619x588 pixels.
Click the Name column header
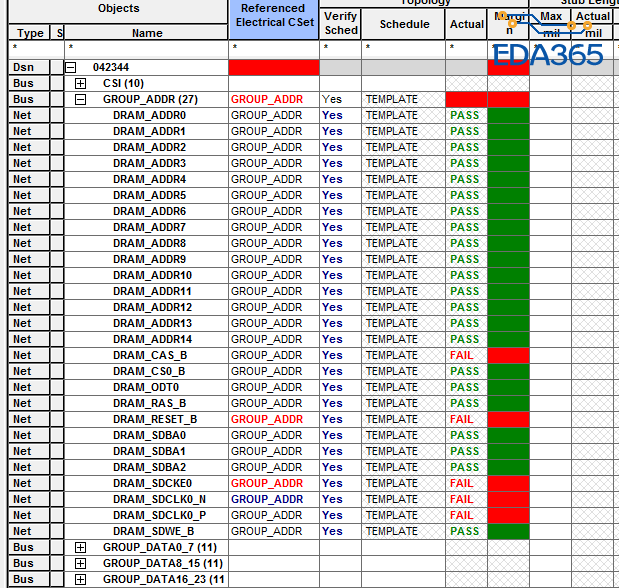point(146,33)
